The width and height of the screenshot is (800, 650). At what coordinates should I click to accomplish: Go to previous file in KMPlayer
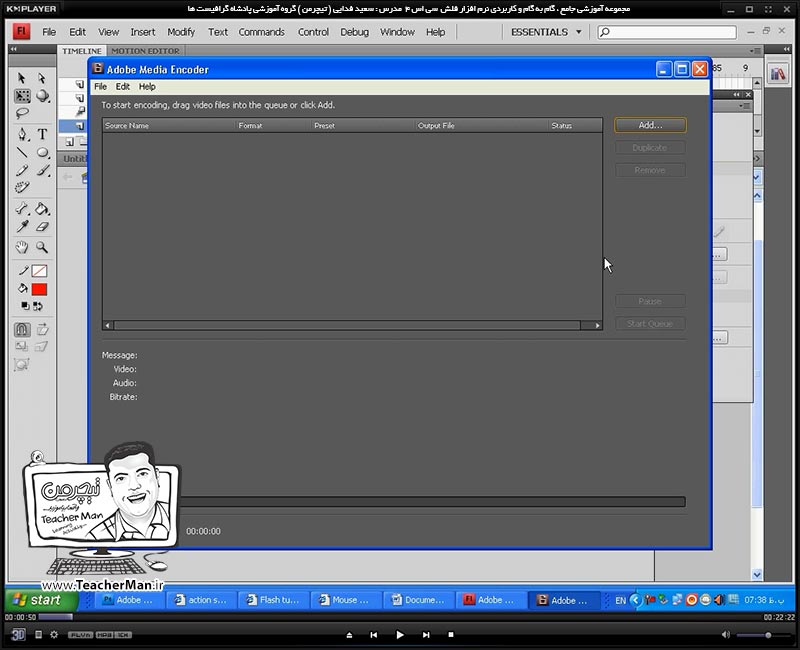373,635
